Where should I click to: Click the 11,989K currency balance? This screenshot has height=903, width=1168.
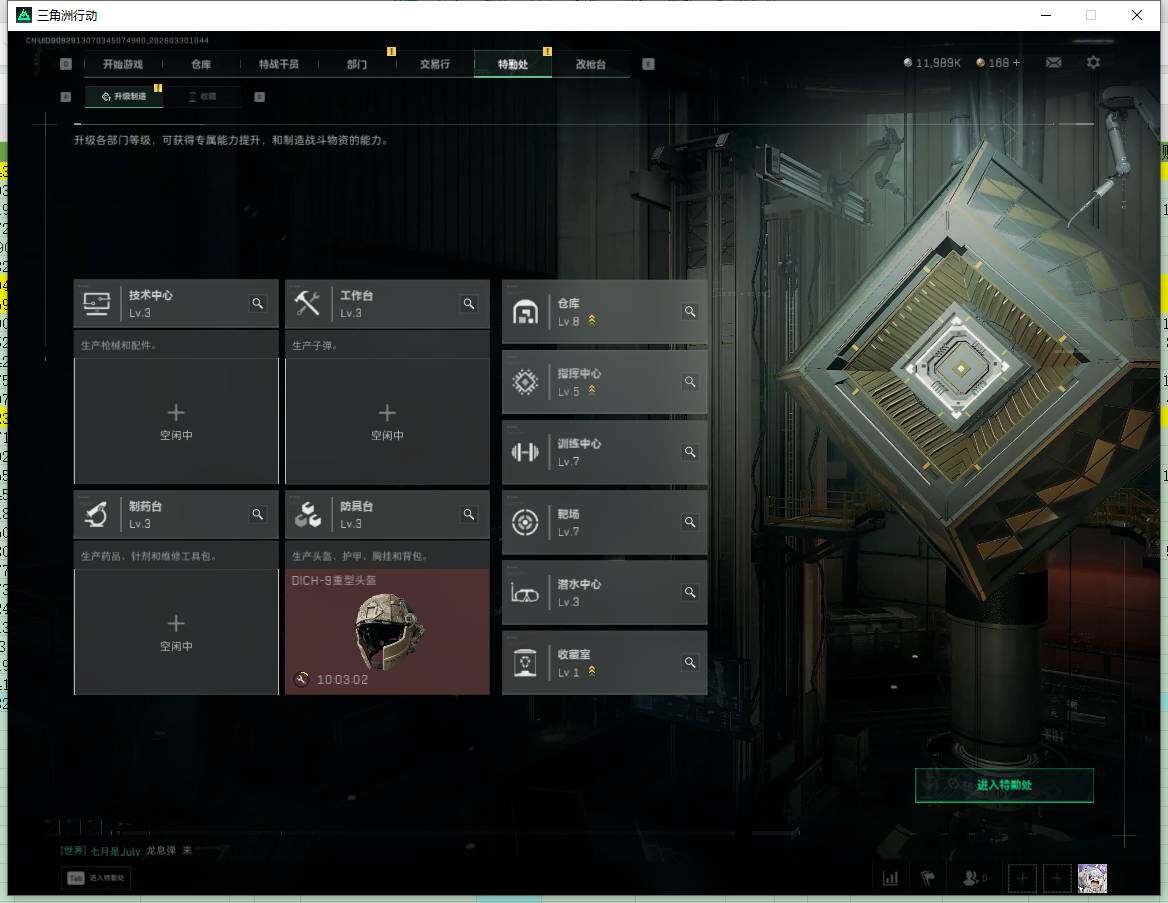pos(932,63)
